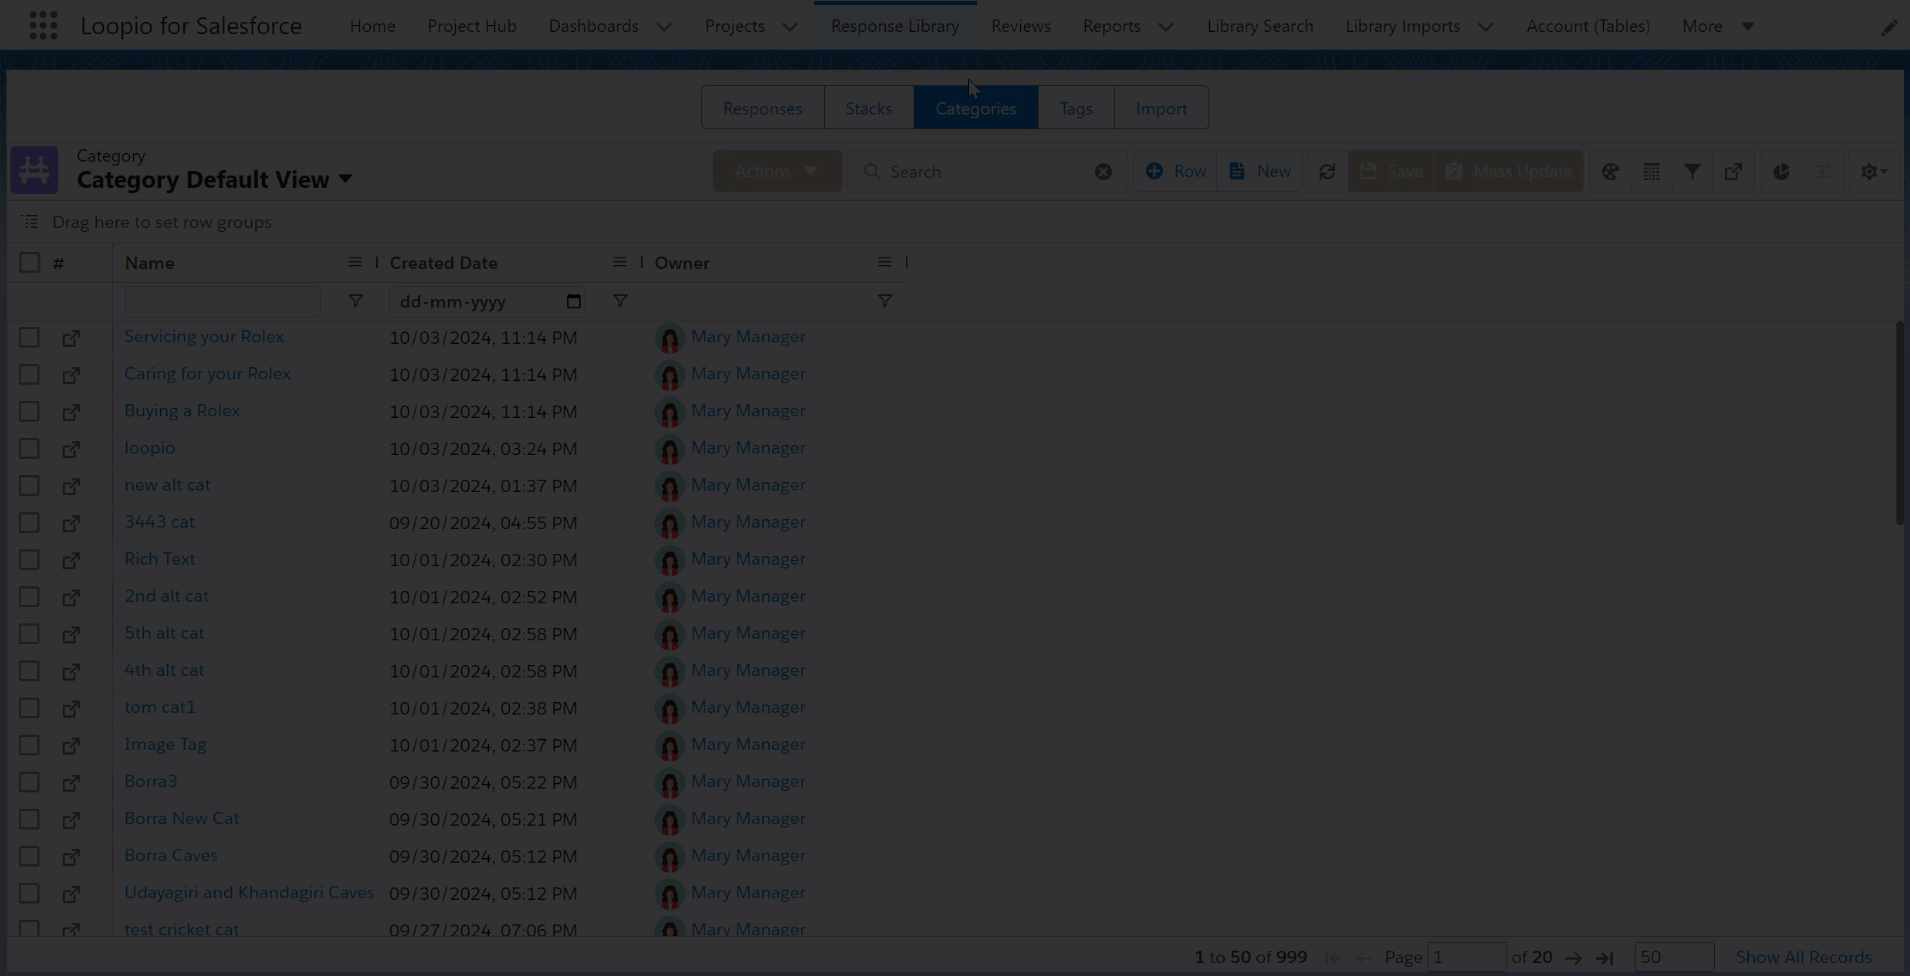
Task: Click the Save button
Action: (x=1391, y=171)
